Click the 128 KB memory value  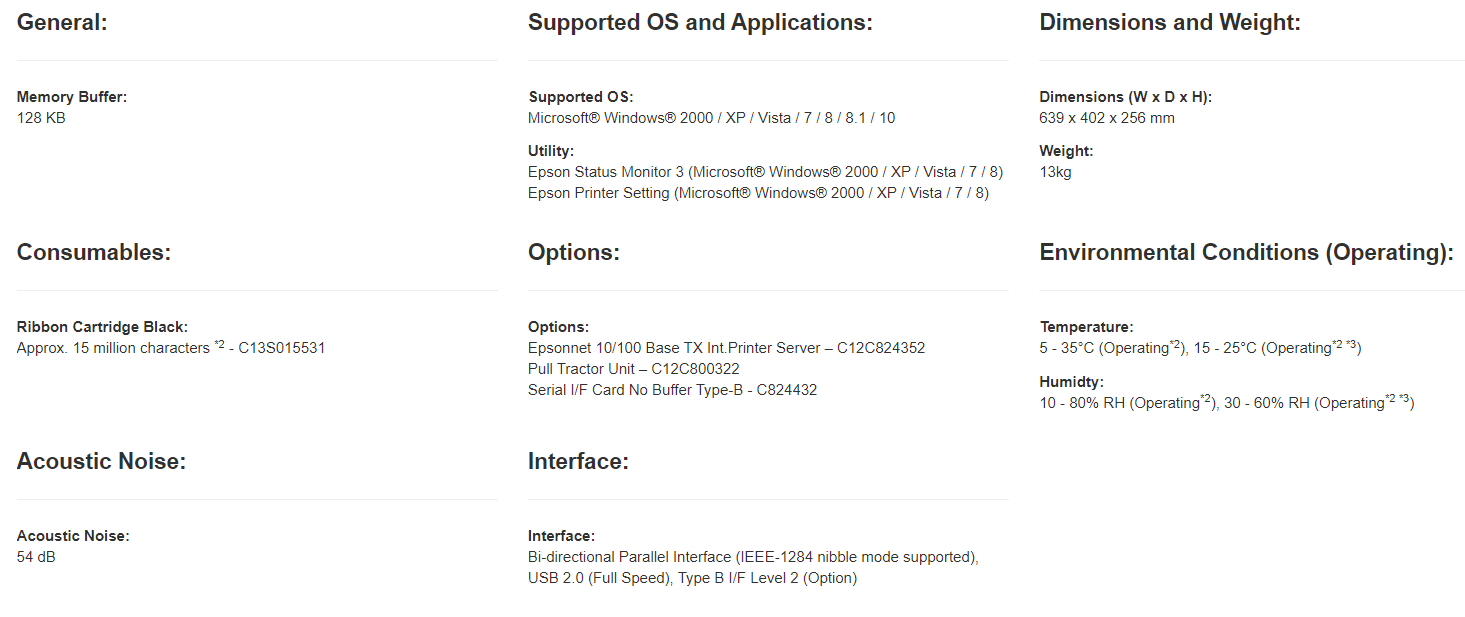(x=41, y=118)
